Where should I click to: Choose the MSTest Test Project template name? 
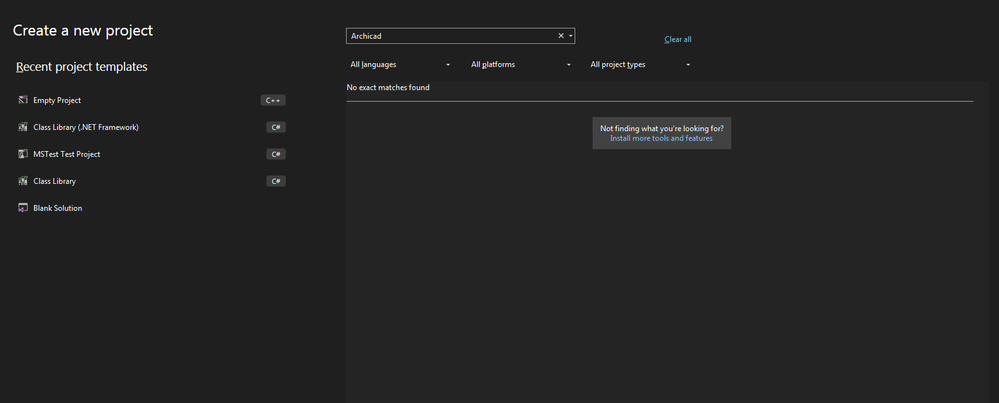pos(67,154)
